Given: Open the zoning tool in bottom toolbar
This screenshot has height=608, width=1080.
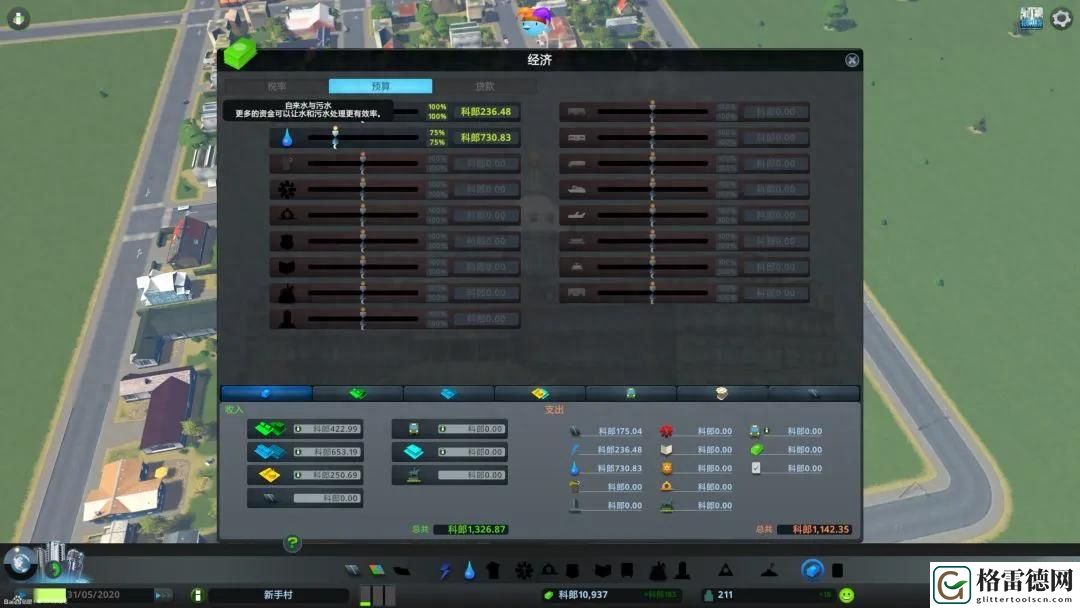Looking at the screenshot, I should pos(376,570).
